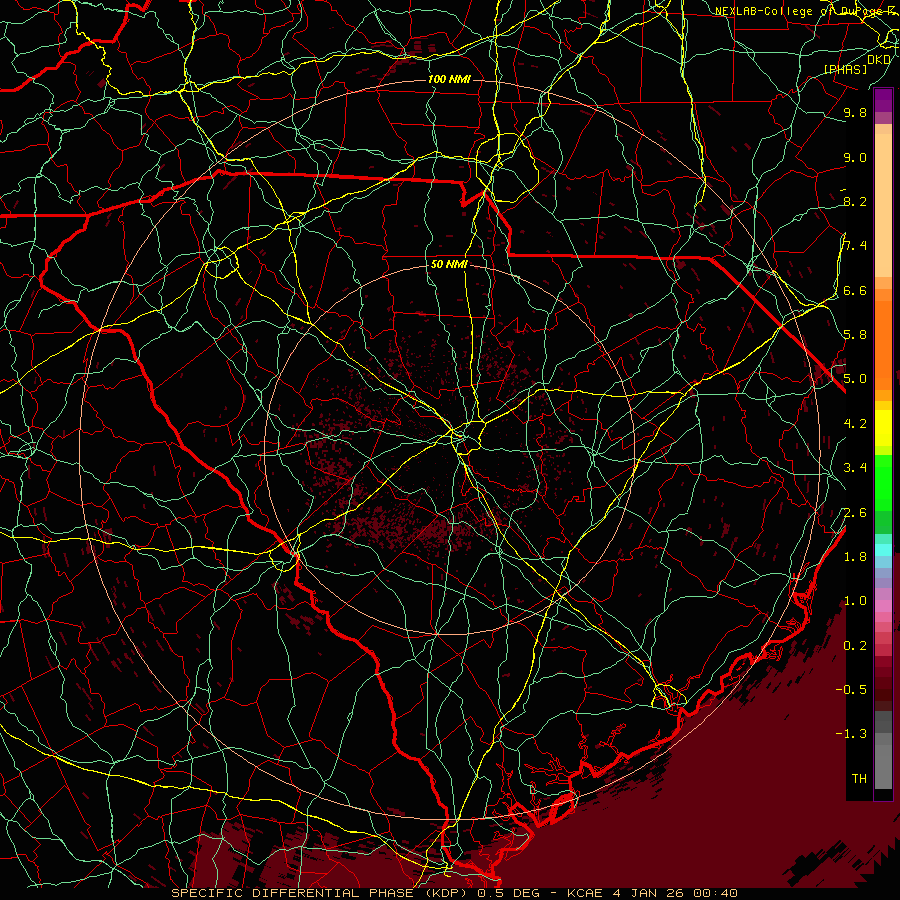Click the 7.4 value on the color scale

pyautogui.click(x=855, y=246)
